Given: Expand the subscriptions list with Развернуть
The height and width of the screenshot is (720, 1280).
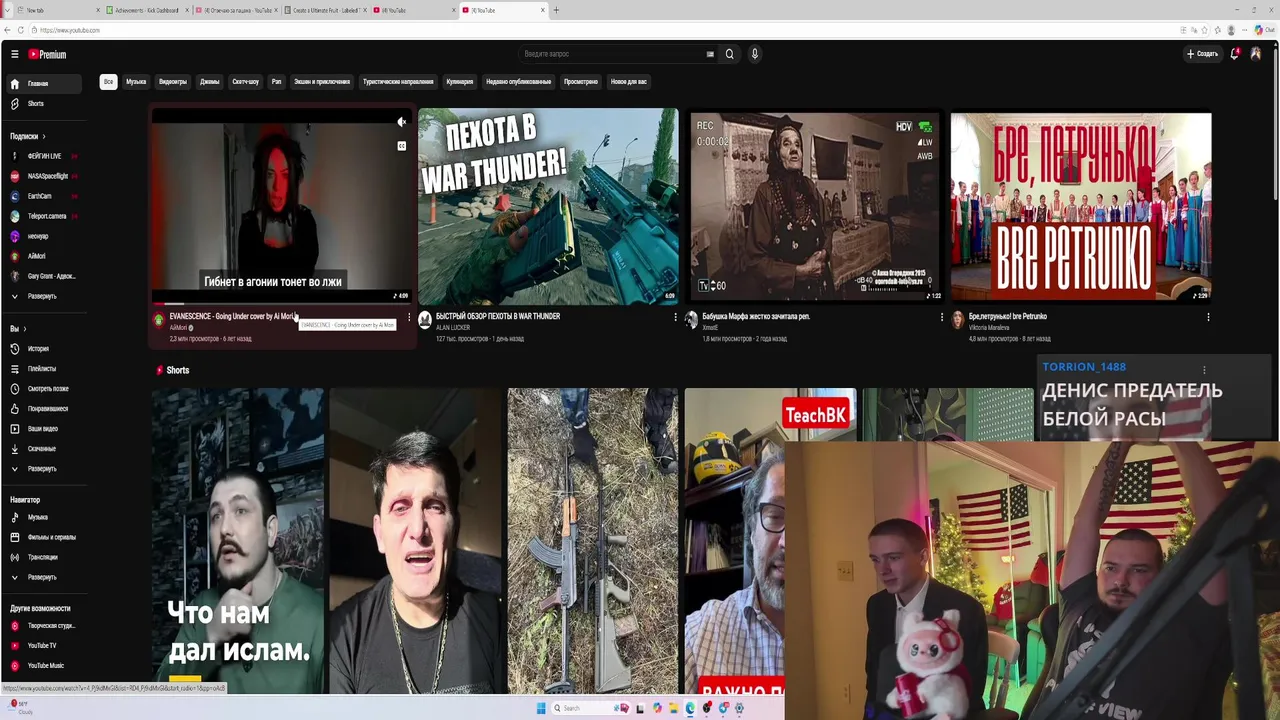Looking at the screenshot, I should coord(42,296).
